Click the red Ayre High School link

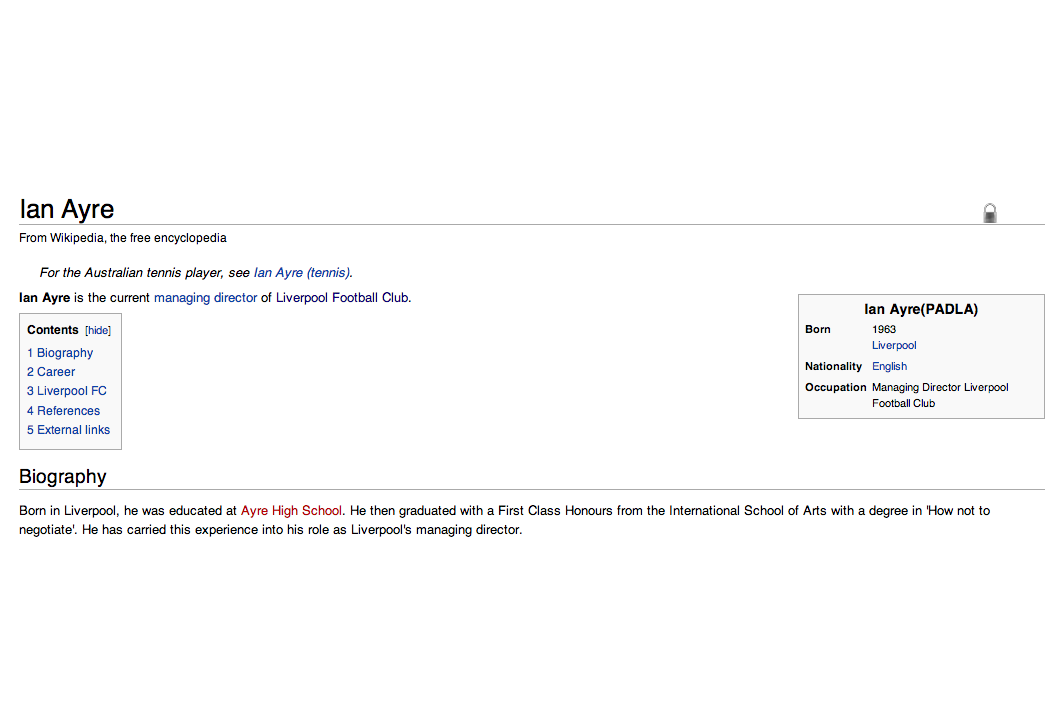click(x=291, y=510)
